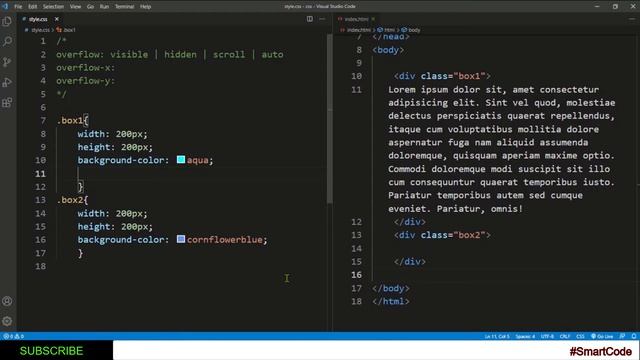Image resolution: width=640 pixels, height=360 pixels.
Task: Click the VS Code logo in title bar
Action: tap(5, 6)
